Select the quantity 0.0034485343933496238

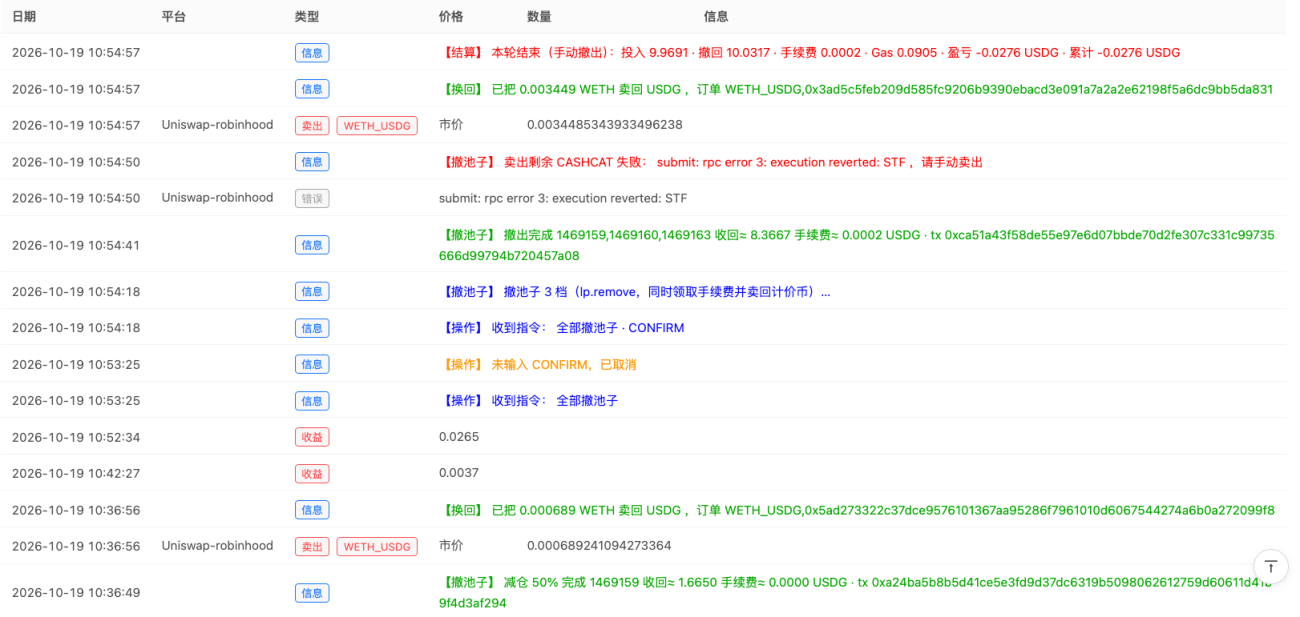[605, 125]
